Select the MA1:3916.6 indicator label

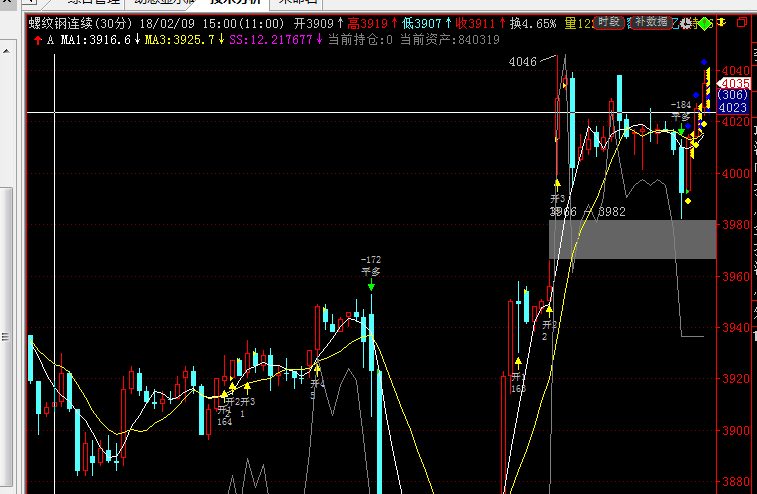pyautogui.click(x=96, y=40)
